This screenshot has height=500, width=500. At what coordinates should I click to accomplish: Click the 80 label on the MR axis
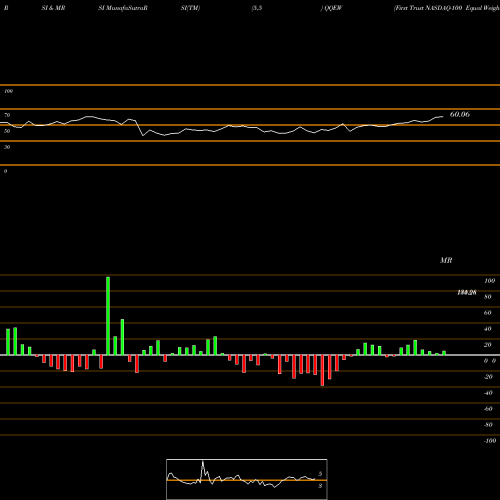[488, 297]
